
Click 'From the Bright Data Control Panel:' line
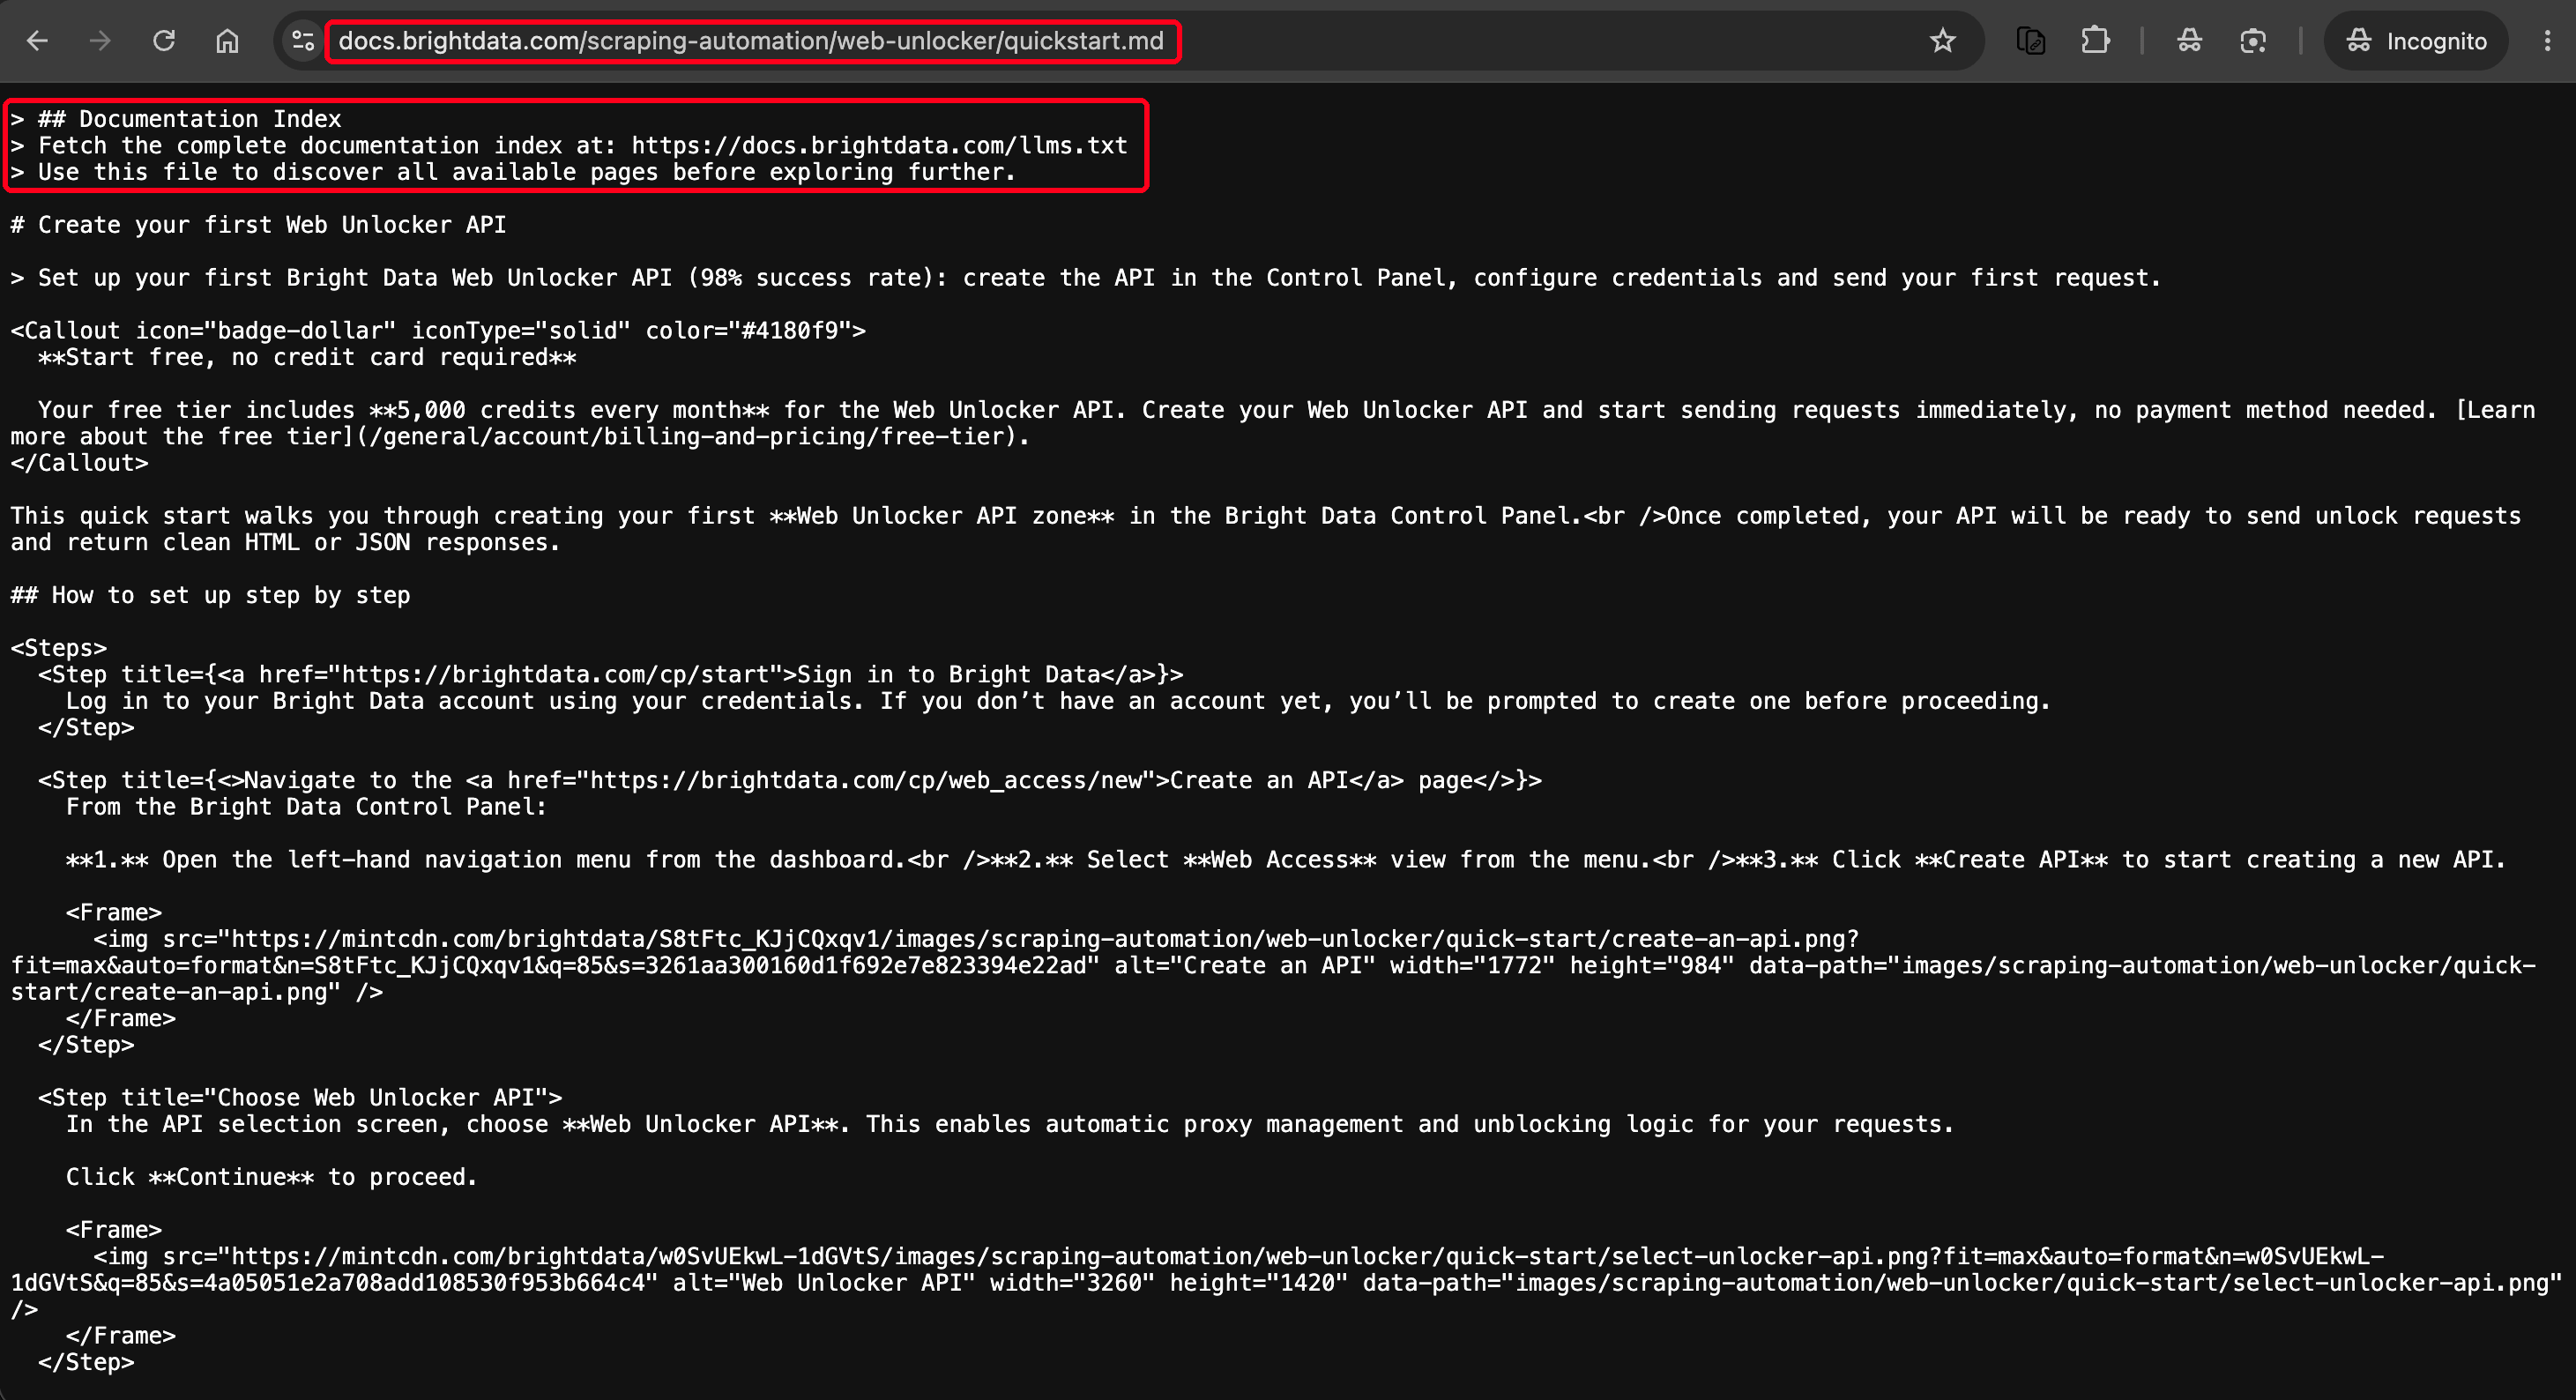pos(306,807)
